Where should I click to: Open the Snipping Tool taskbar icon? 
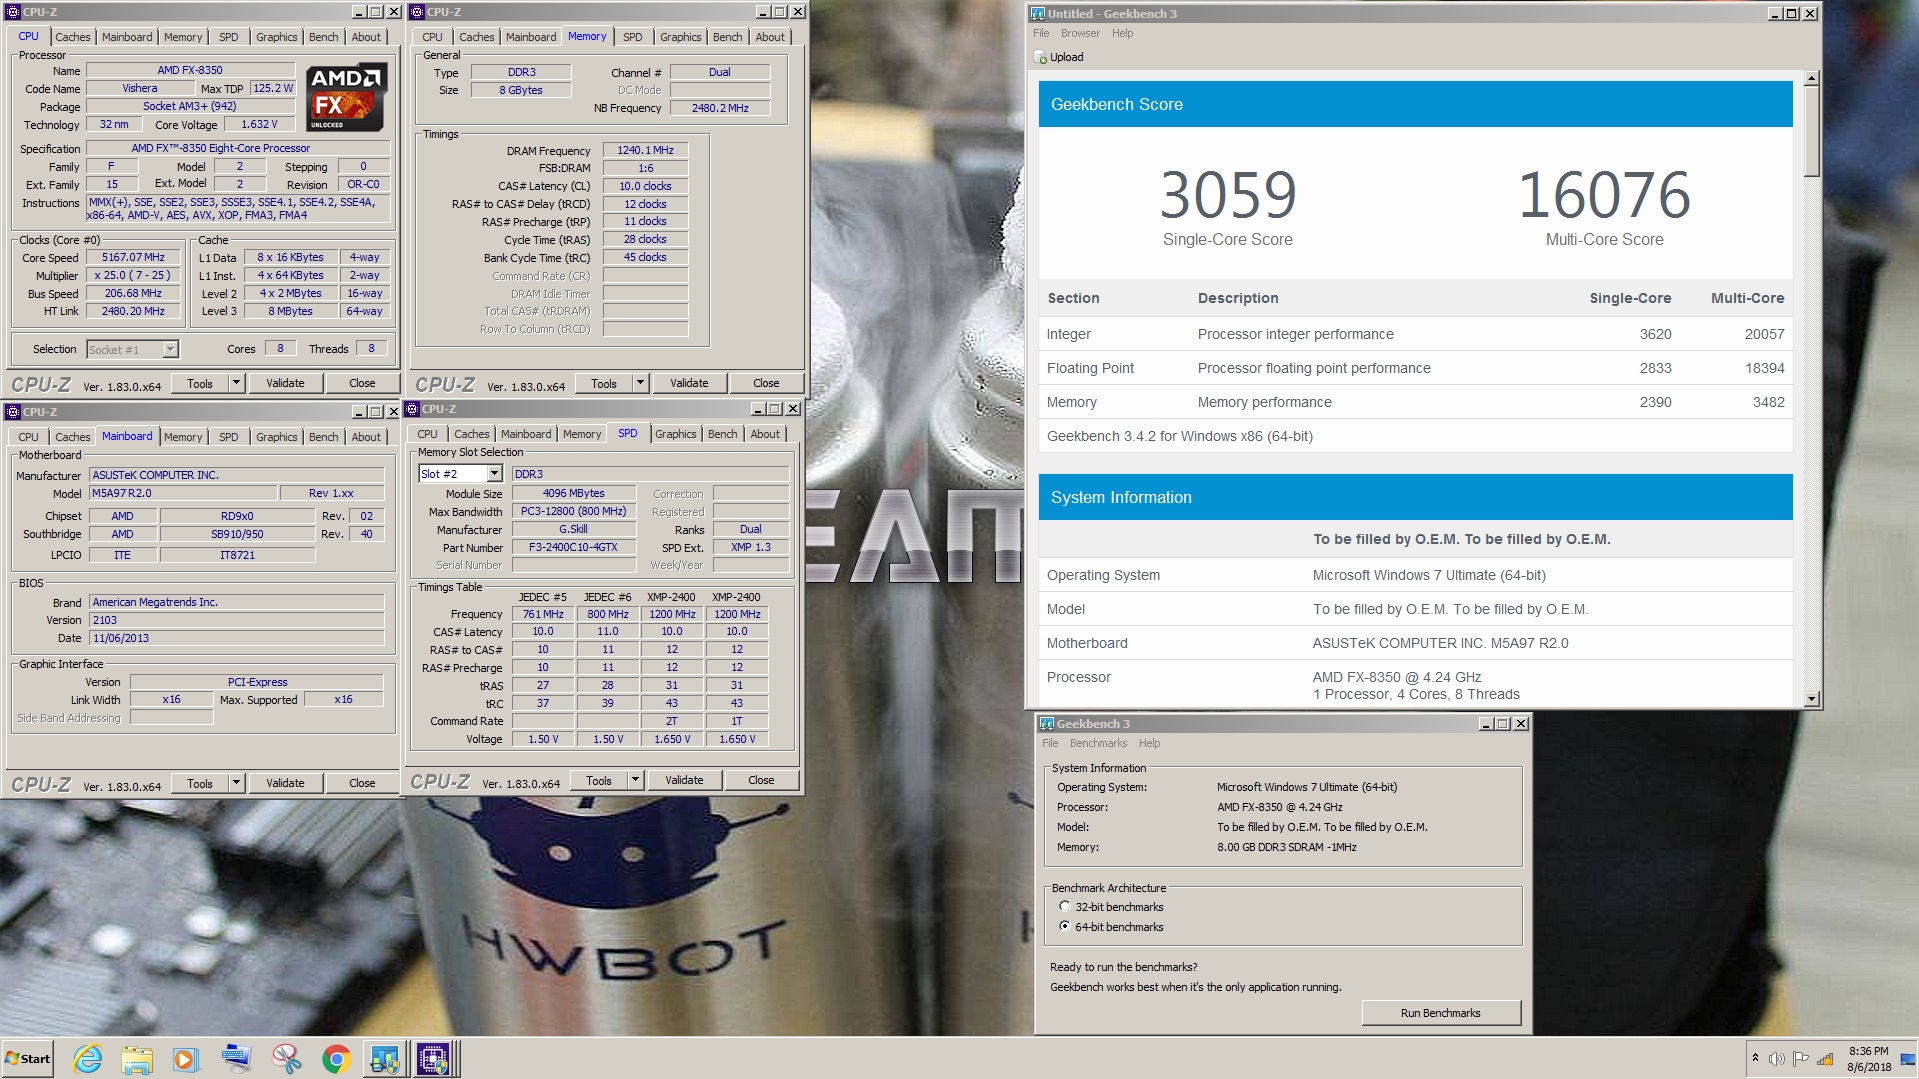tap(286, 1059)
